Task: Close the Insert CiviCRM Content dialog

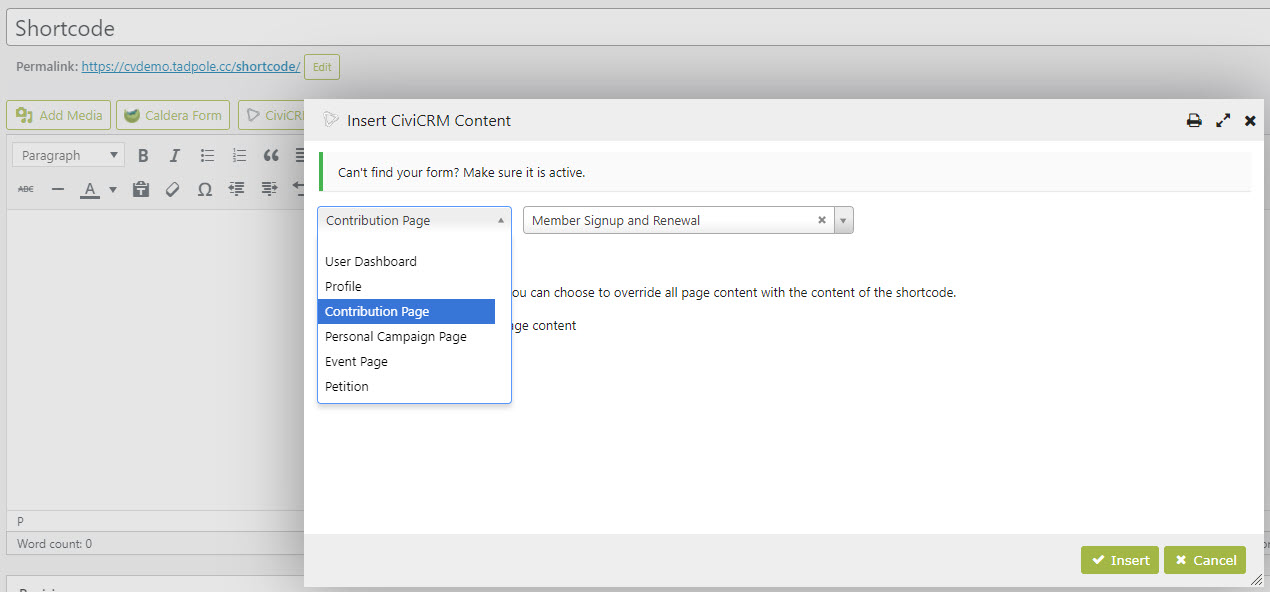Action: click(x=1250, y=120)
